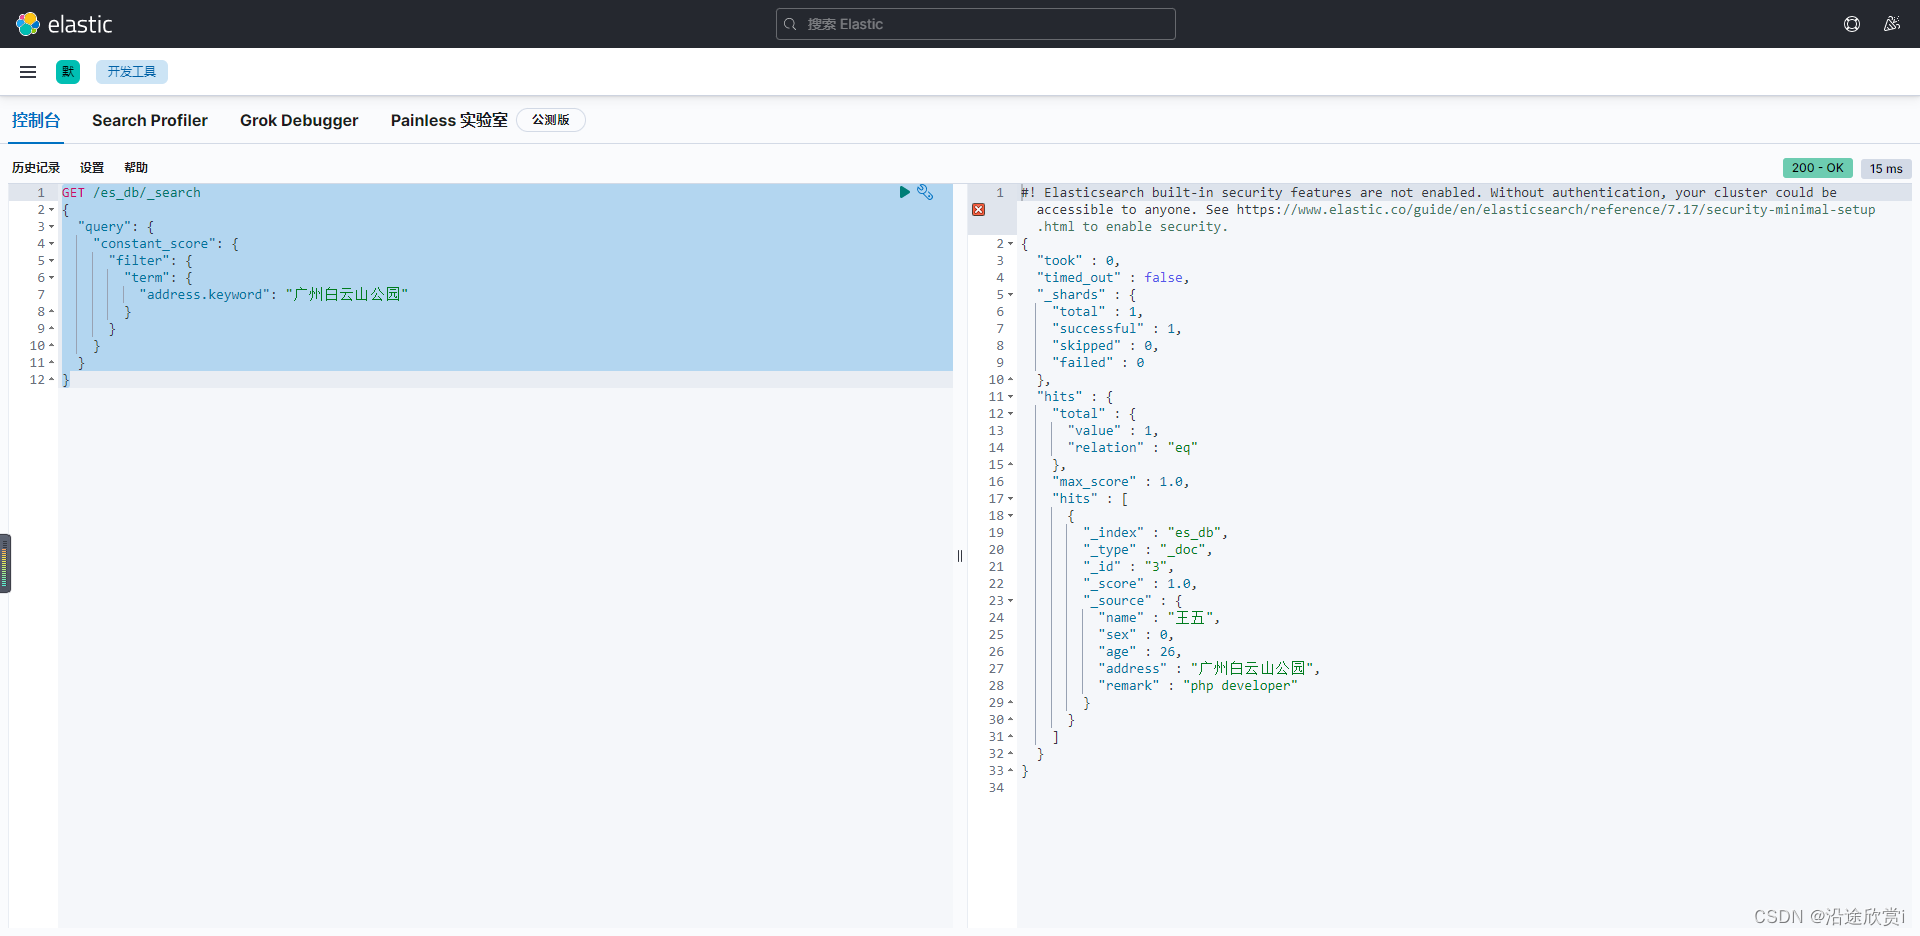Viewport: 1920px width, 936px height.
Task: Click the "value" : 1 line
Action: 1113,431
